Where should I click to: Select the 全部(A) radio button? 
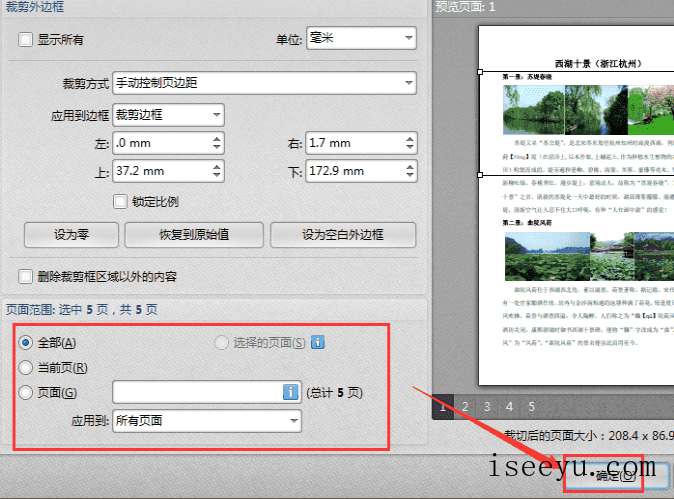[26, 343]
